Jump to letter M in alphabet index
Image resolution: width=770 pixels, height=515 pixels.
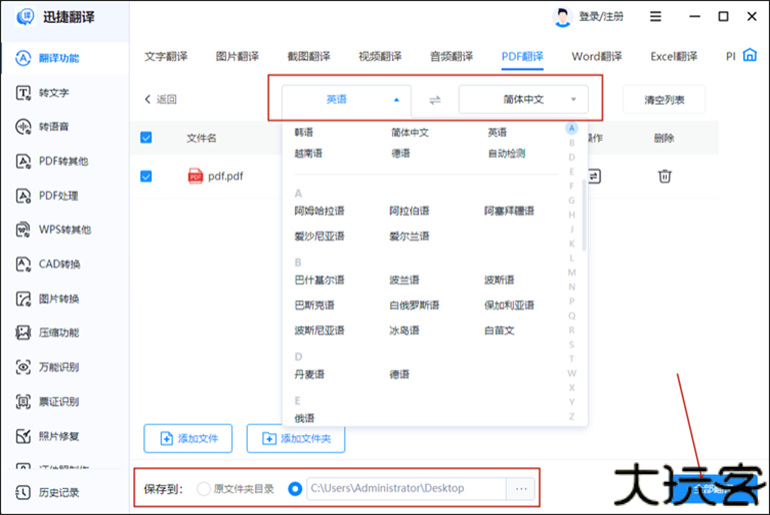coord(572,272)
